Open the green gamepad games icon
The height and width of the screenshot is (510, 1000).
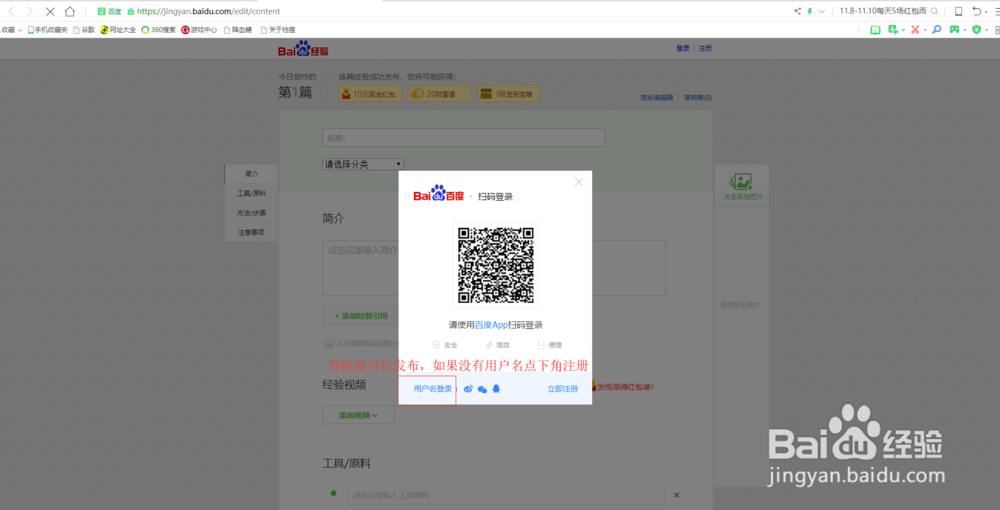coord(955,29)
